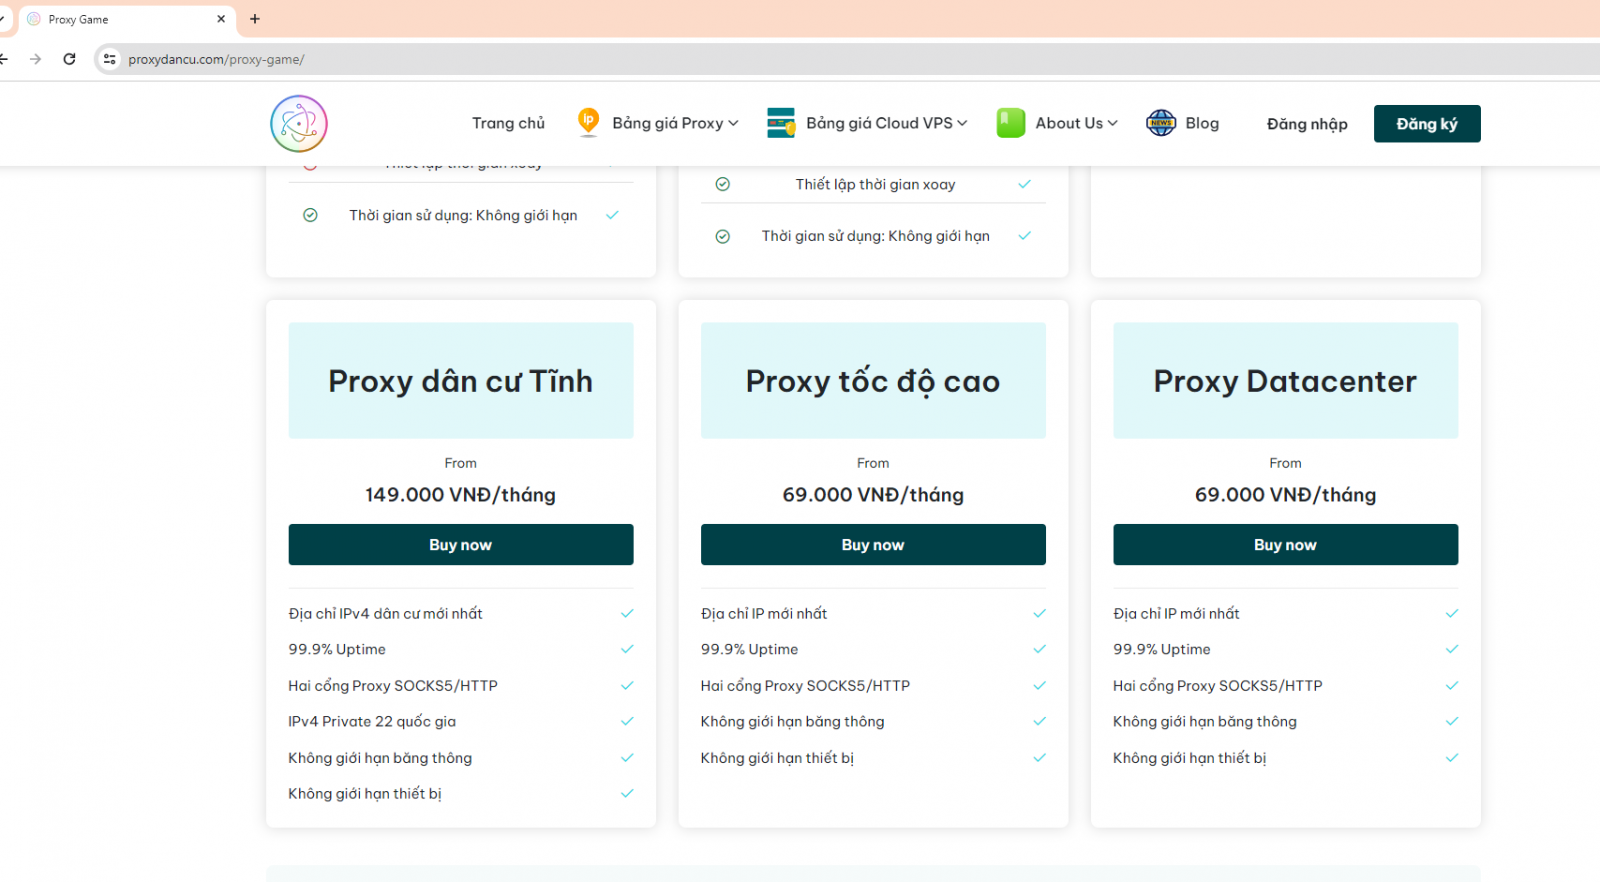Open the Đăng nhập login link

coord(1307,124)
